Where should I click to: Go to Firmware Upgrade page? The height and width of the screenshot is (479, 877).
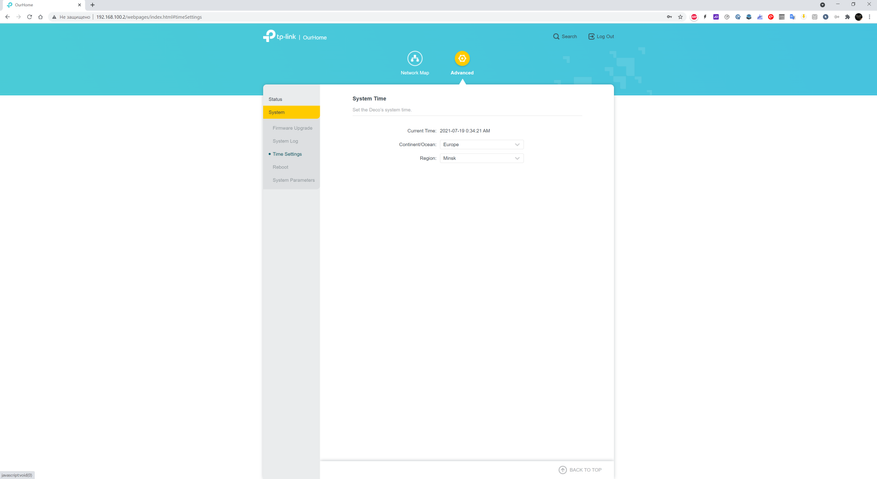pos(292,128)
